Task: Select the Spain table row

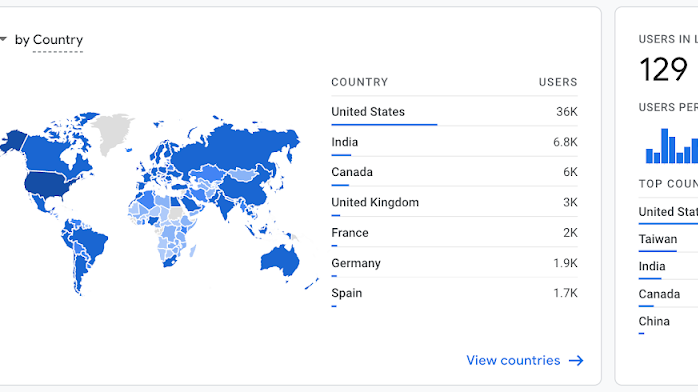Action: click(455, 293)
